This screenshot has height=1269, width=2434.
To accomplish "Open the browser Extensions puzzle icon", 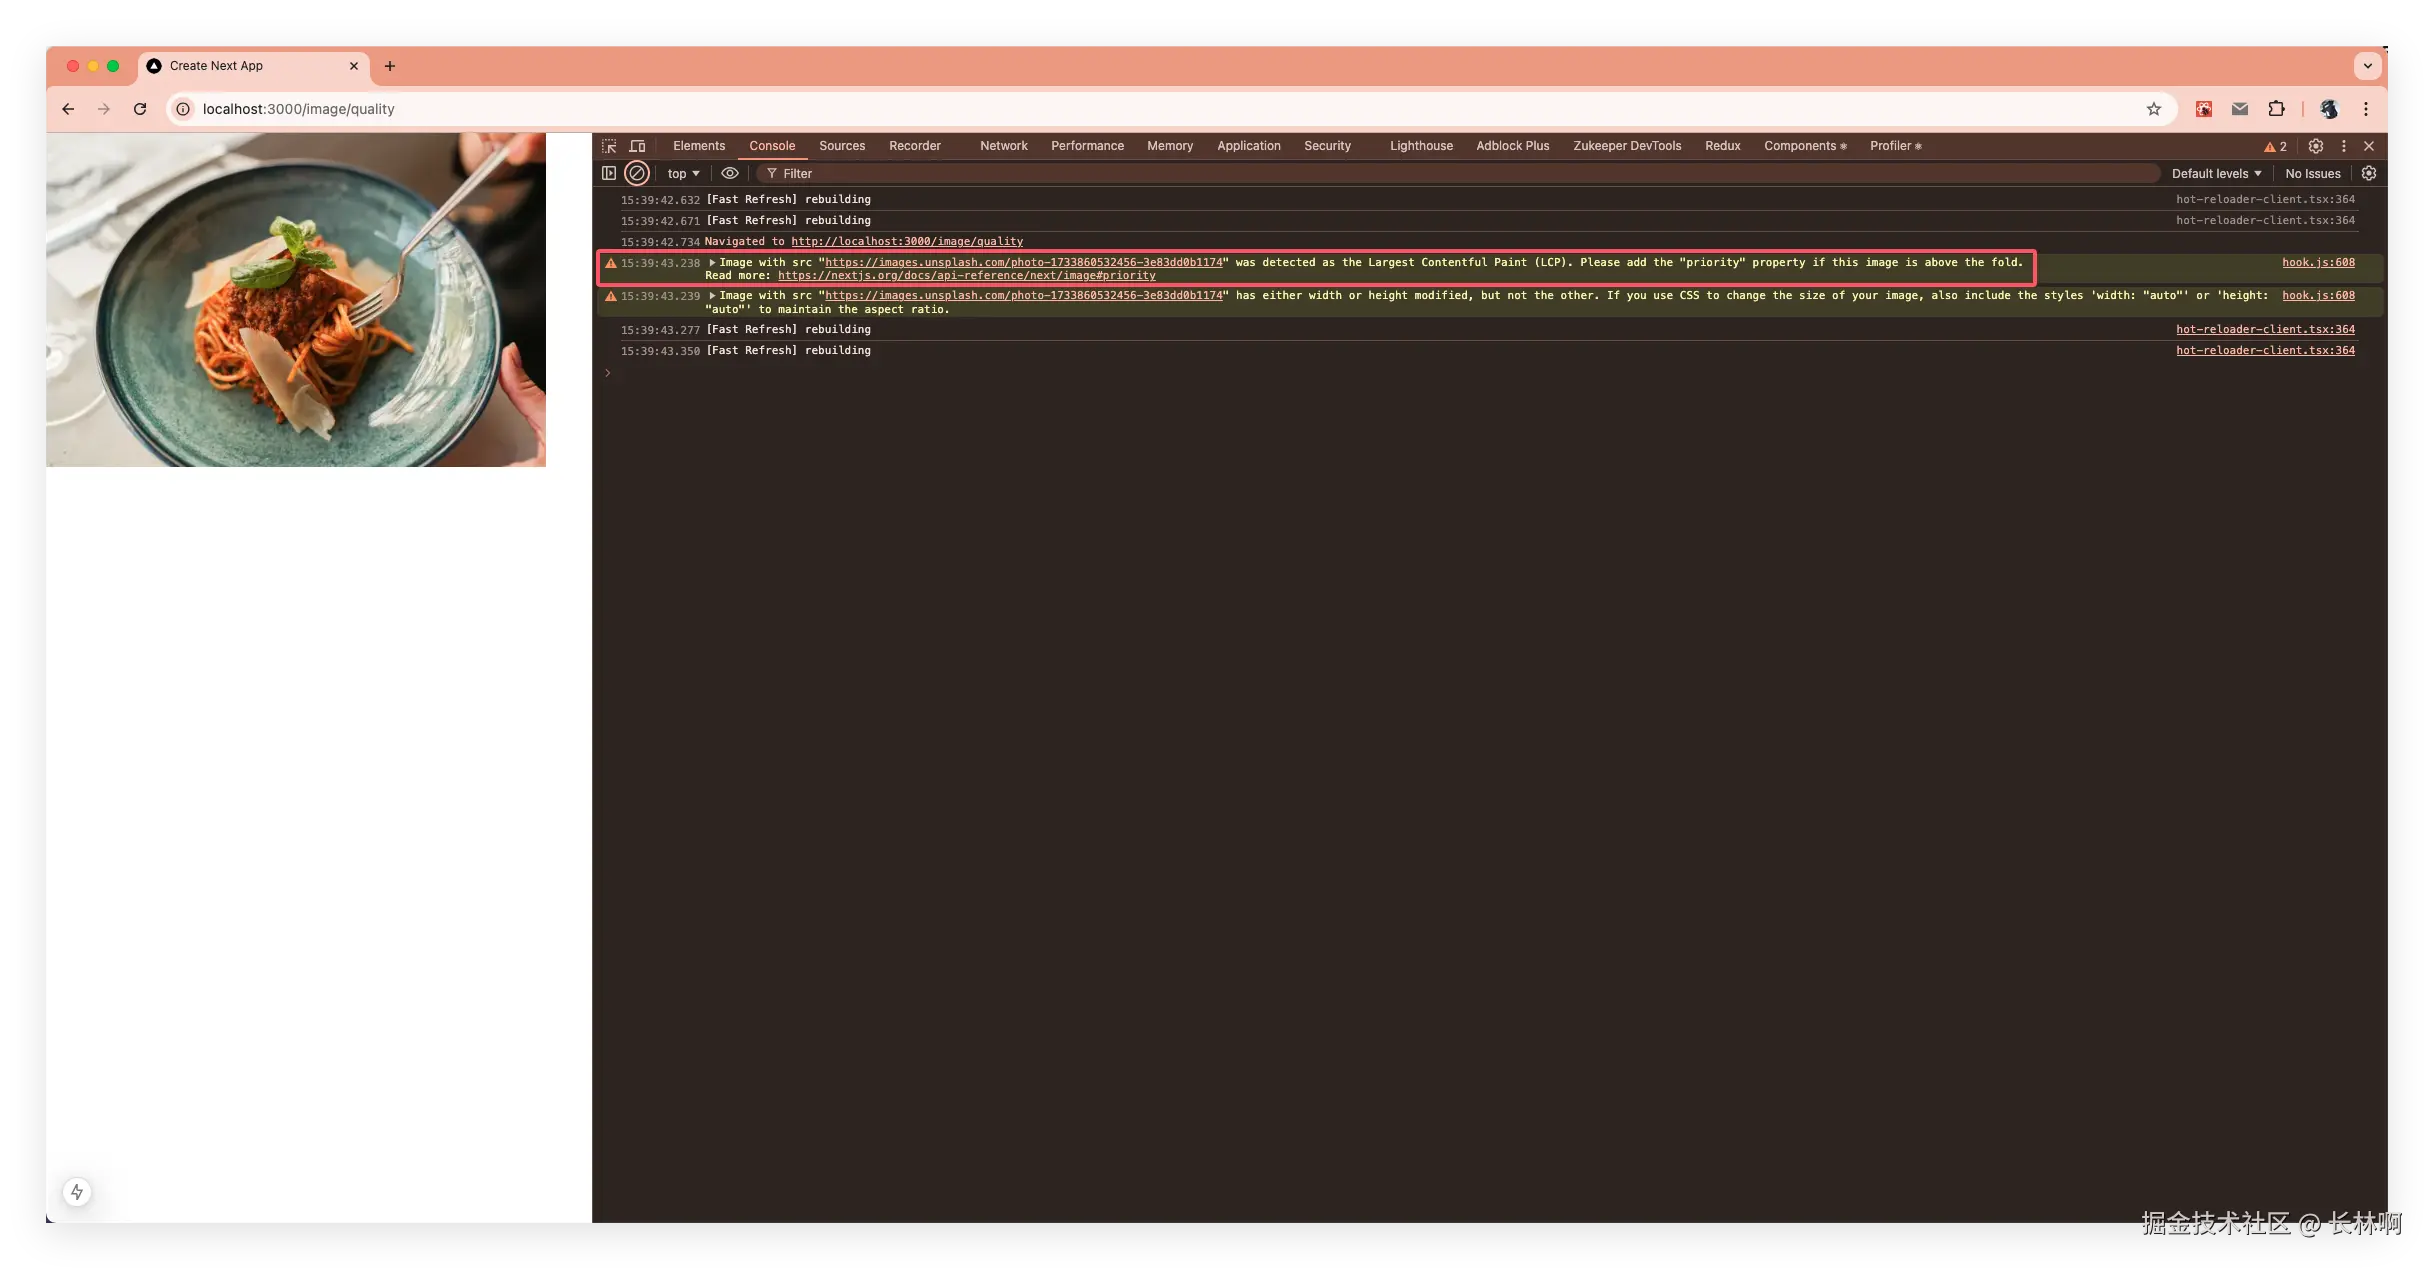I will click(2277, 109).
